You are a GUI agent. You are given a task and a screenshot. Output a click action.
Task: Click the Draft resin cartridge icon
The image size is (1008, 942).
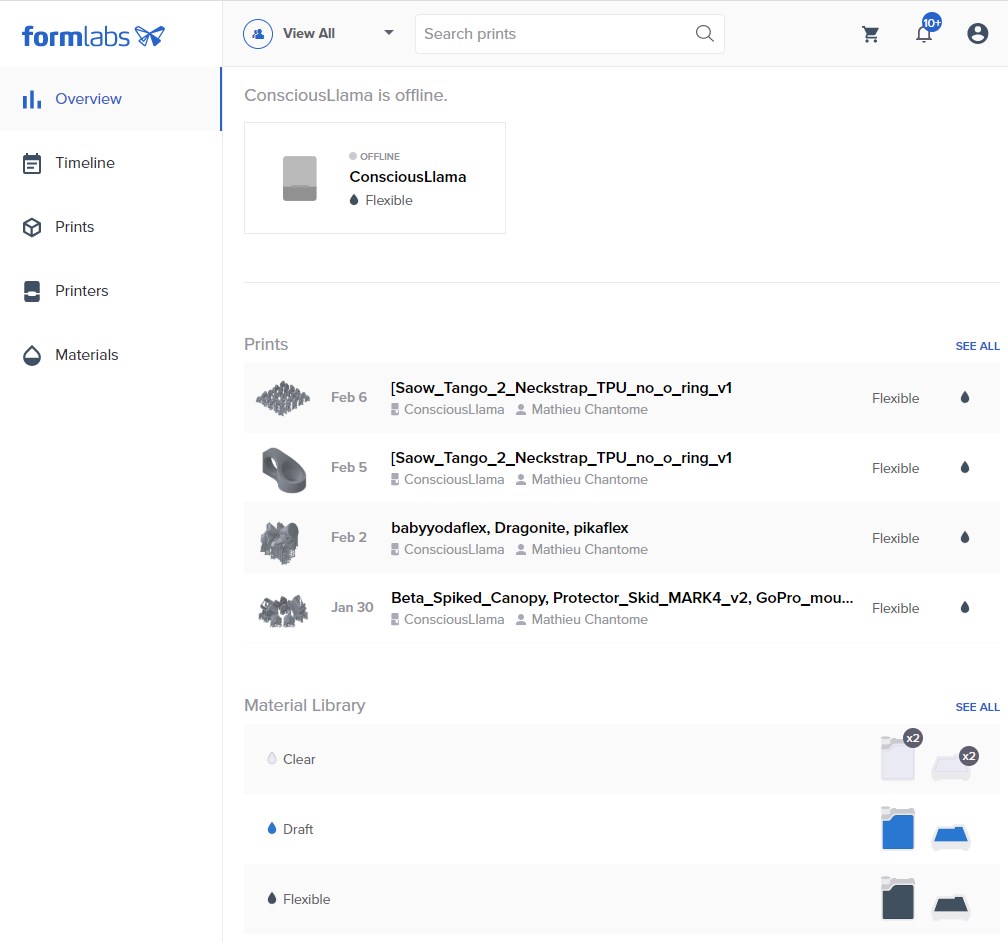click(x=897, y=828)
